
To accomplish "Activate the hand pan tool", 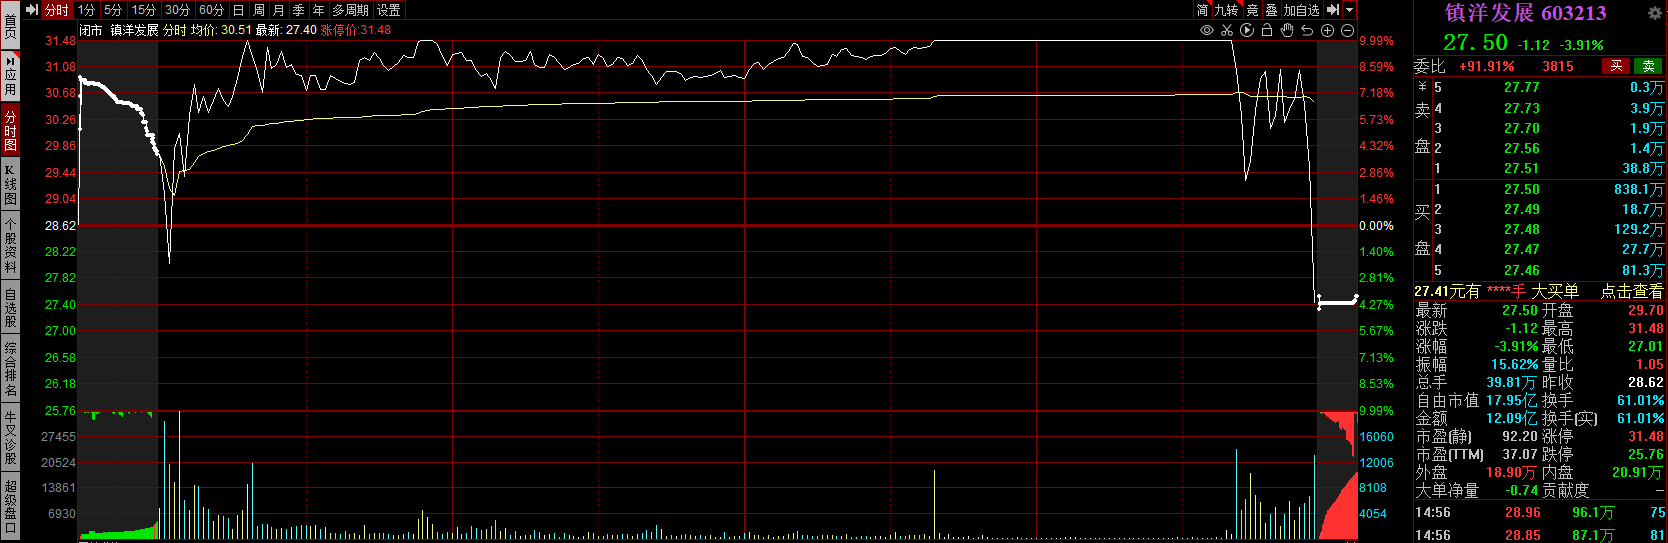I will click(1287, 30).
